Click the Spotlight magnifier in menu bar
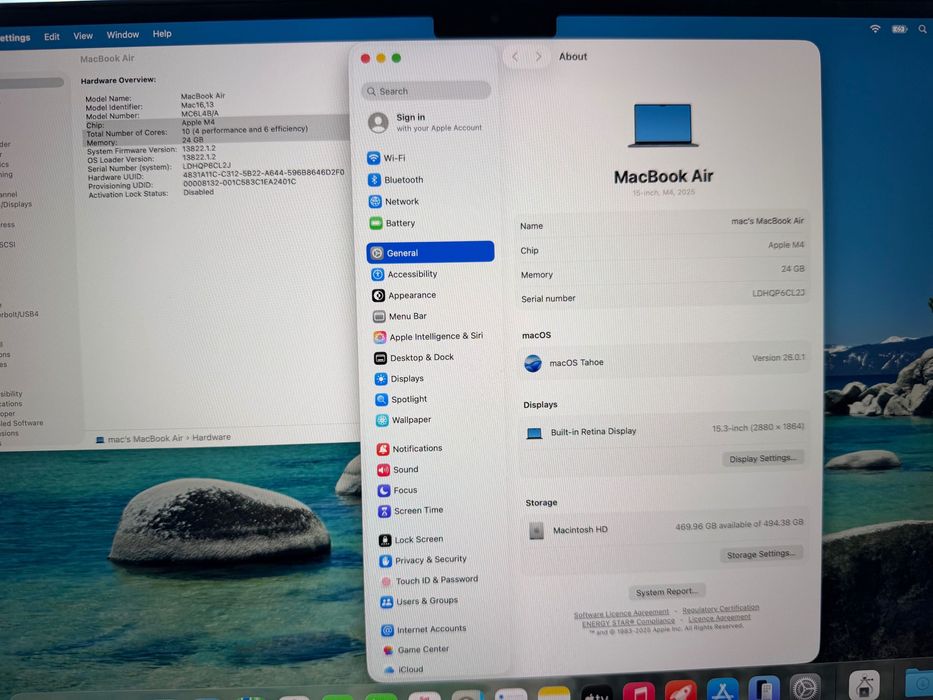The height and width of the screenshot is (700, 933). (923, 29)
